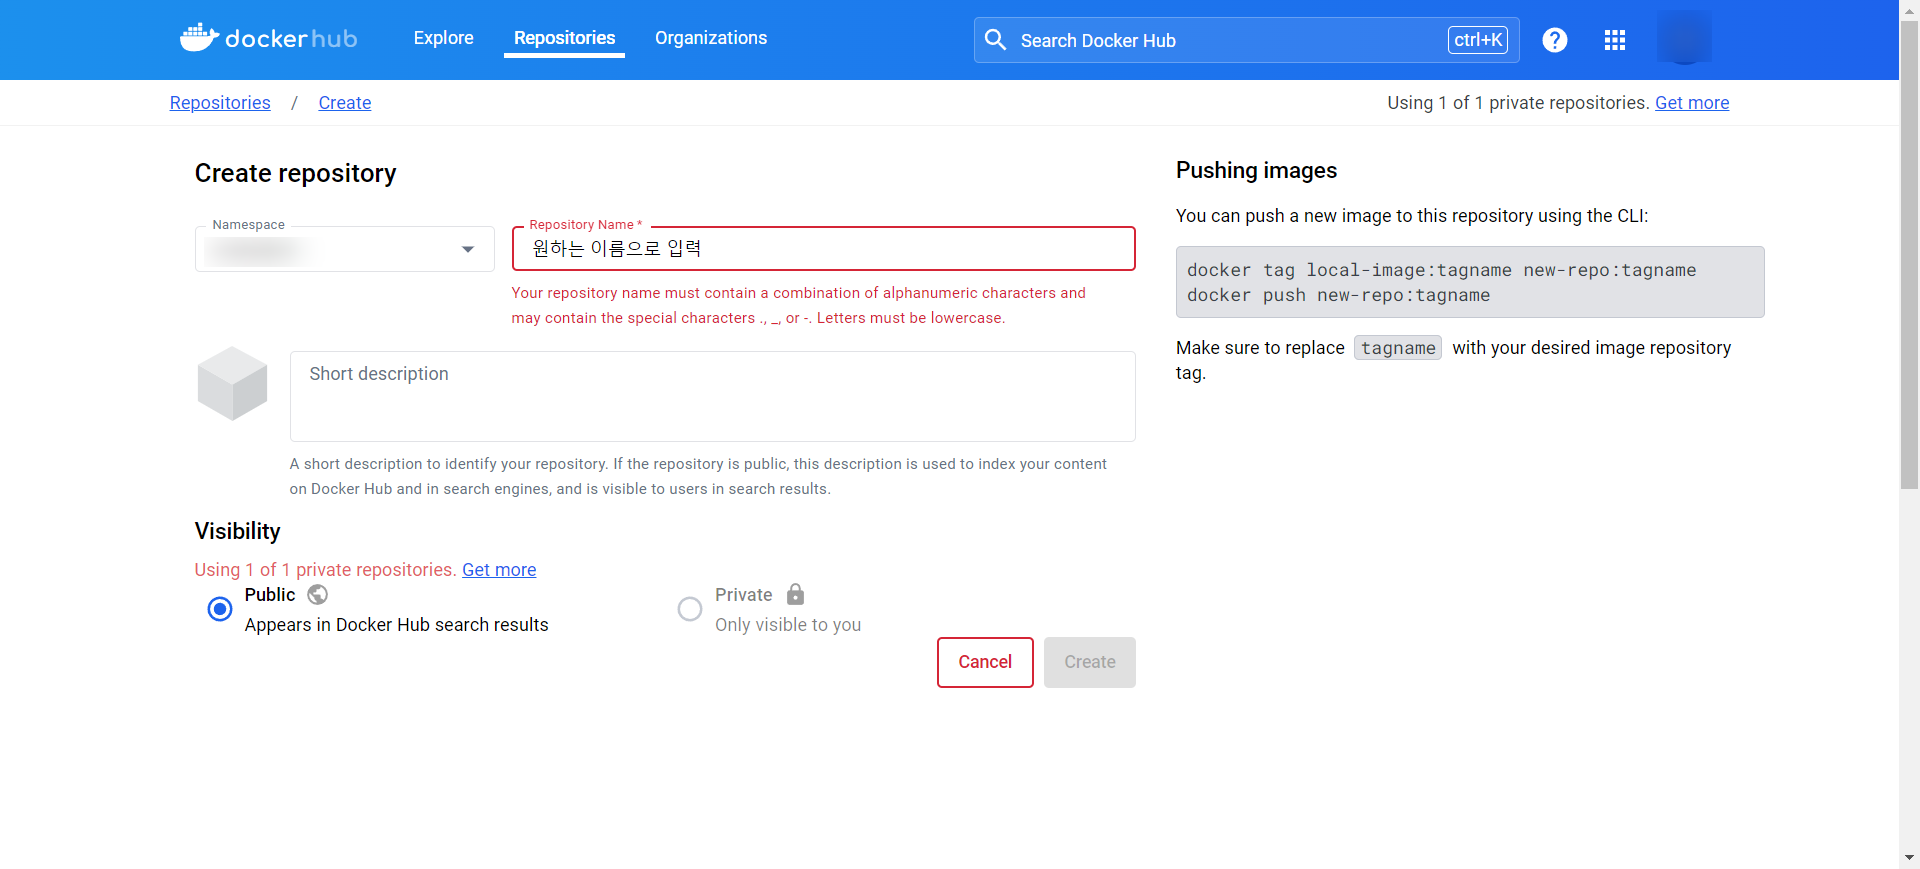Click 'Appears in Docker Hub search results' text
Screen dimensions: 1920x869
click(x=397, y=625)
